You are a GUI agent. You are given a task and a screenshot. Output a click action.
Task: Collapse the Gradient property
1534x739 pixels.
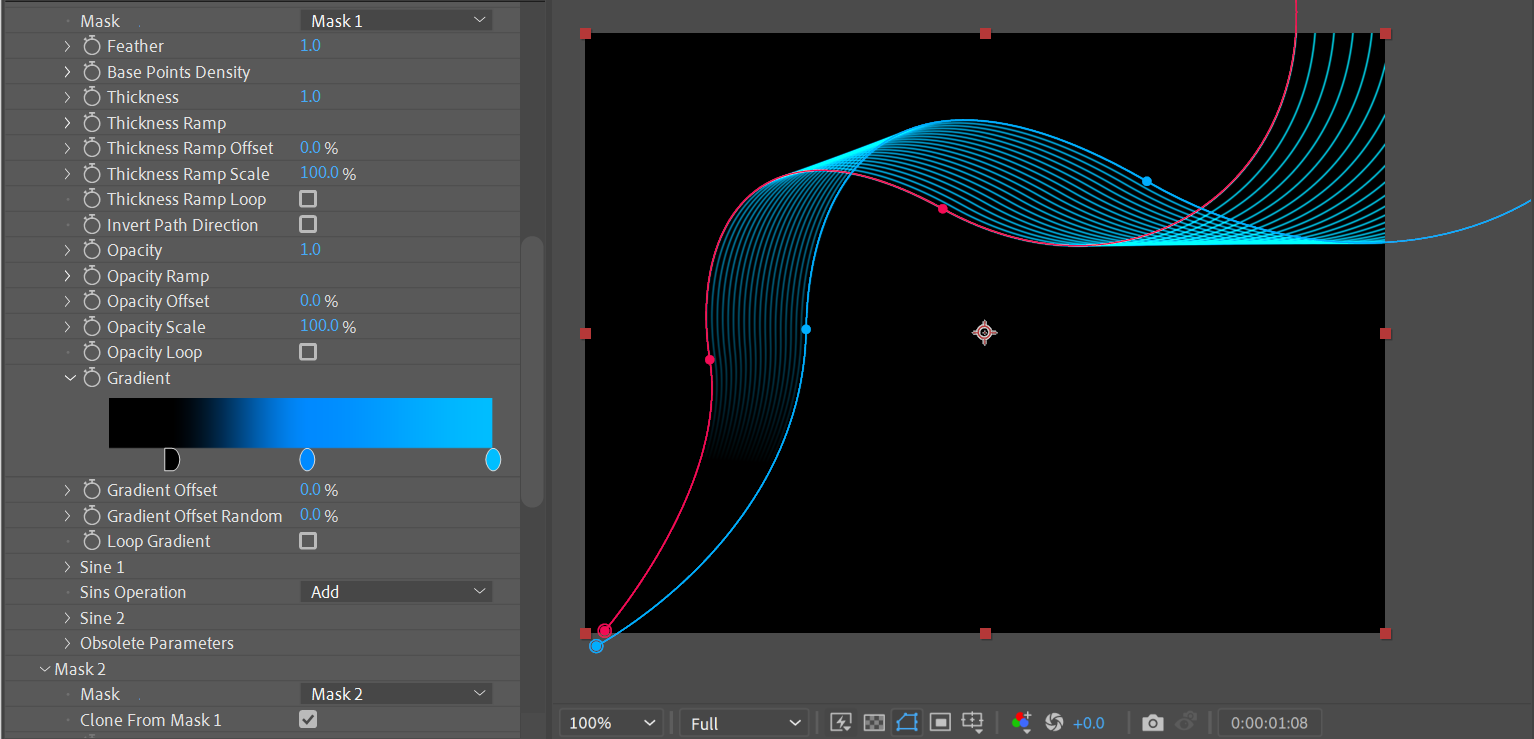tap(70, 378)
